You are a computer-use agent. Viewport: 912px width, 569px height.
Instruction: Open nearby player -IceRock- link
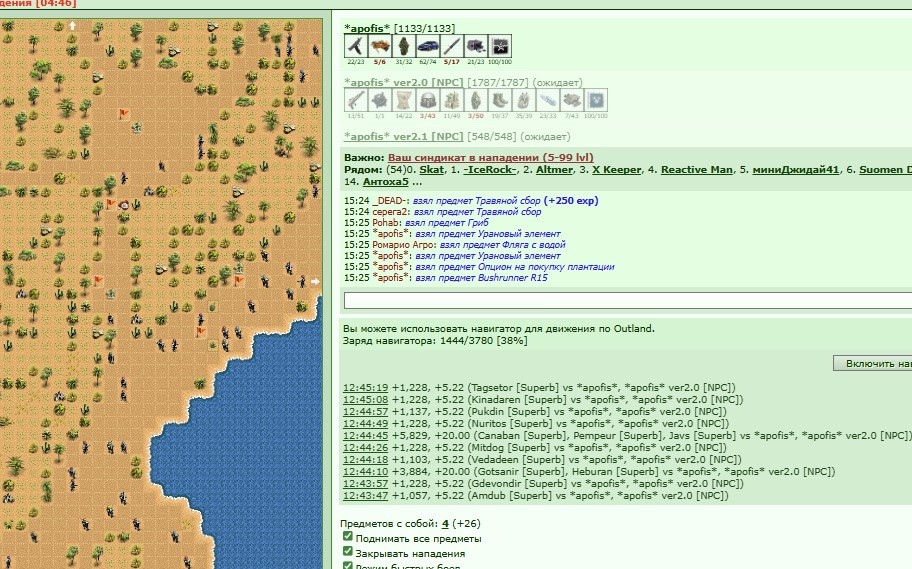[490, 170]
